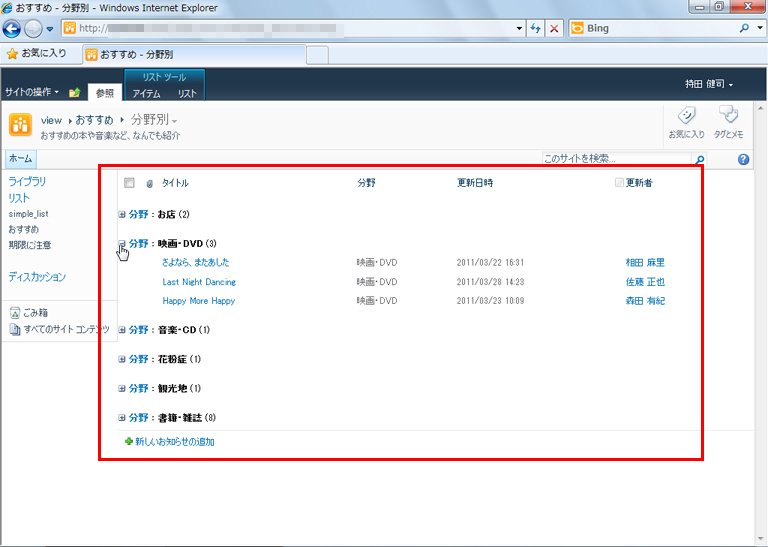Click the date 2011/03/28 14:23
Screen dimensions: 768x547
(x=490, y=282)
